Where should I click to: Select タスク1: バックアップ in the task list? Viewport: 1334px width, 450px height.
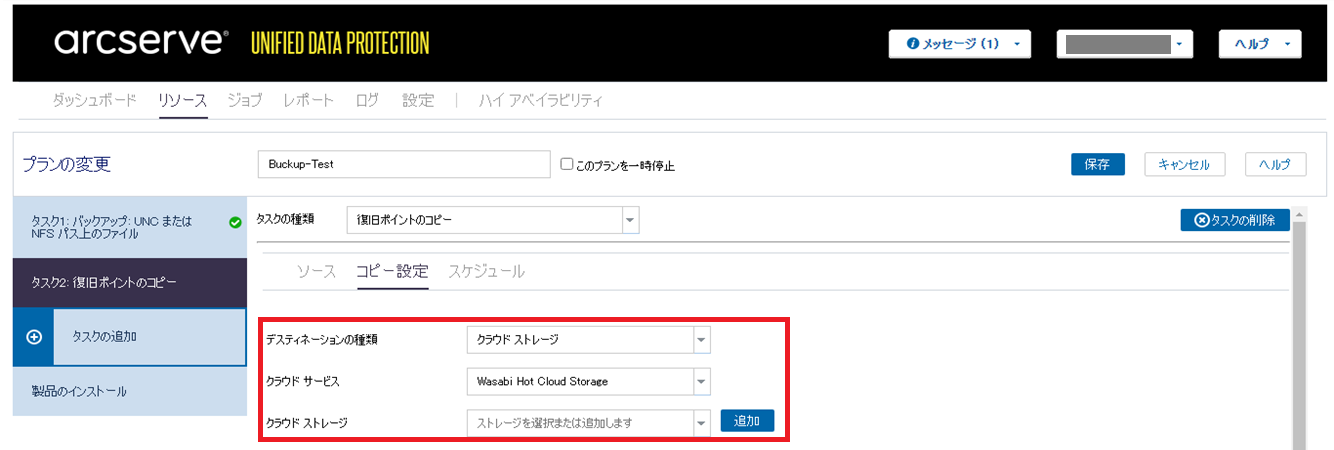pyautogui.click(x=130, y=227)
